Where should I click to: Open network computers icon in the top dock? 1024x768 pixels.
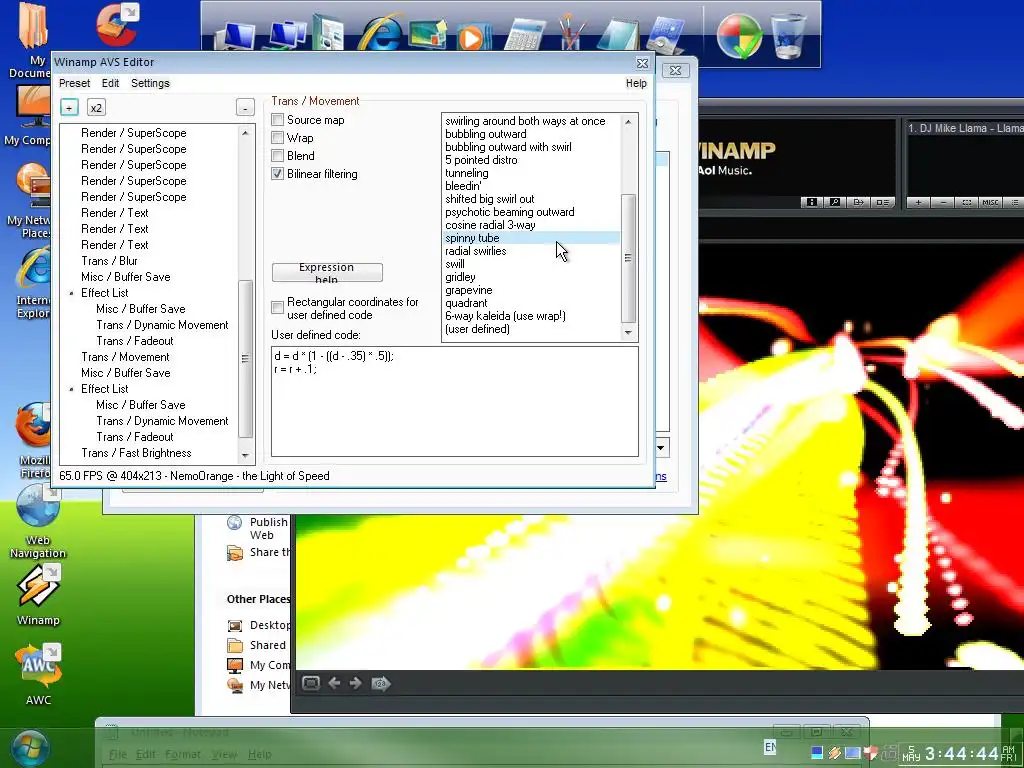[x=285, y=35]
